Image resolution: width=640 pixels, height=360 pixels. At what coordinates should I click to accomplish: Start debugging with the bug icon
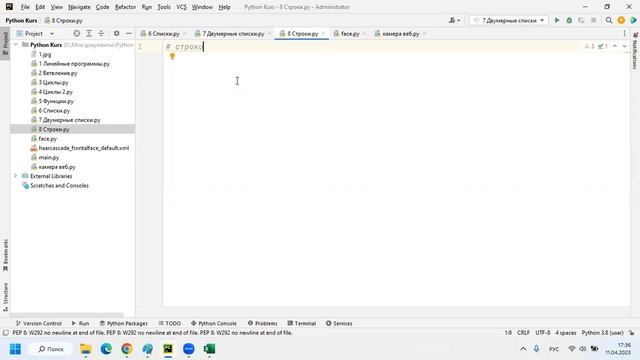[x=569, y=20]
